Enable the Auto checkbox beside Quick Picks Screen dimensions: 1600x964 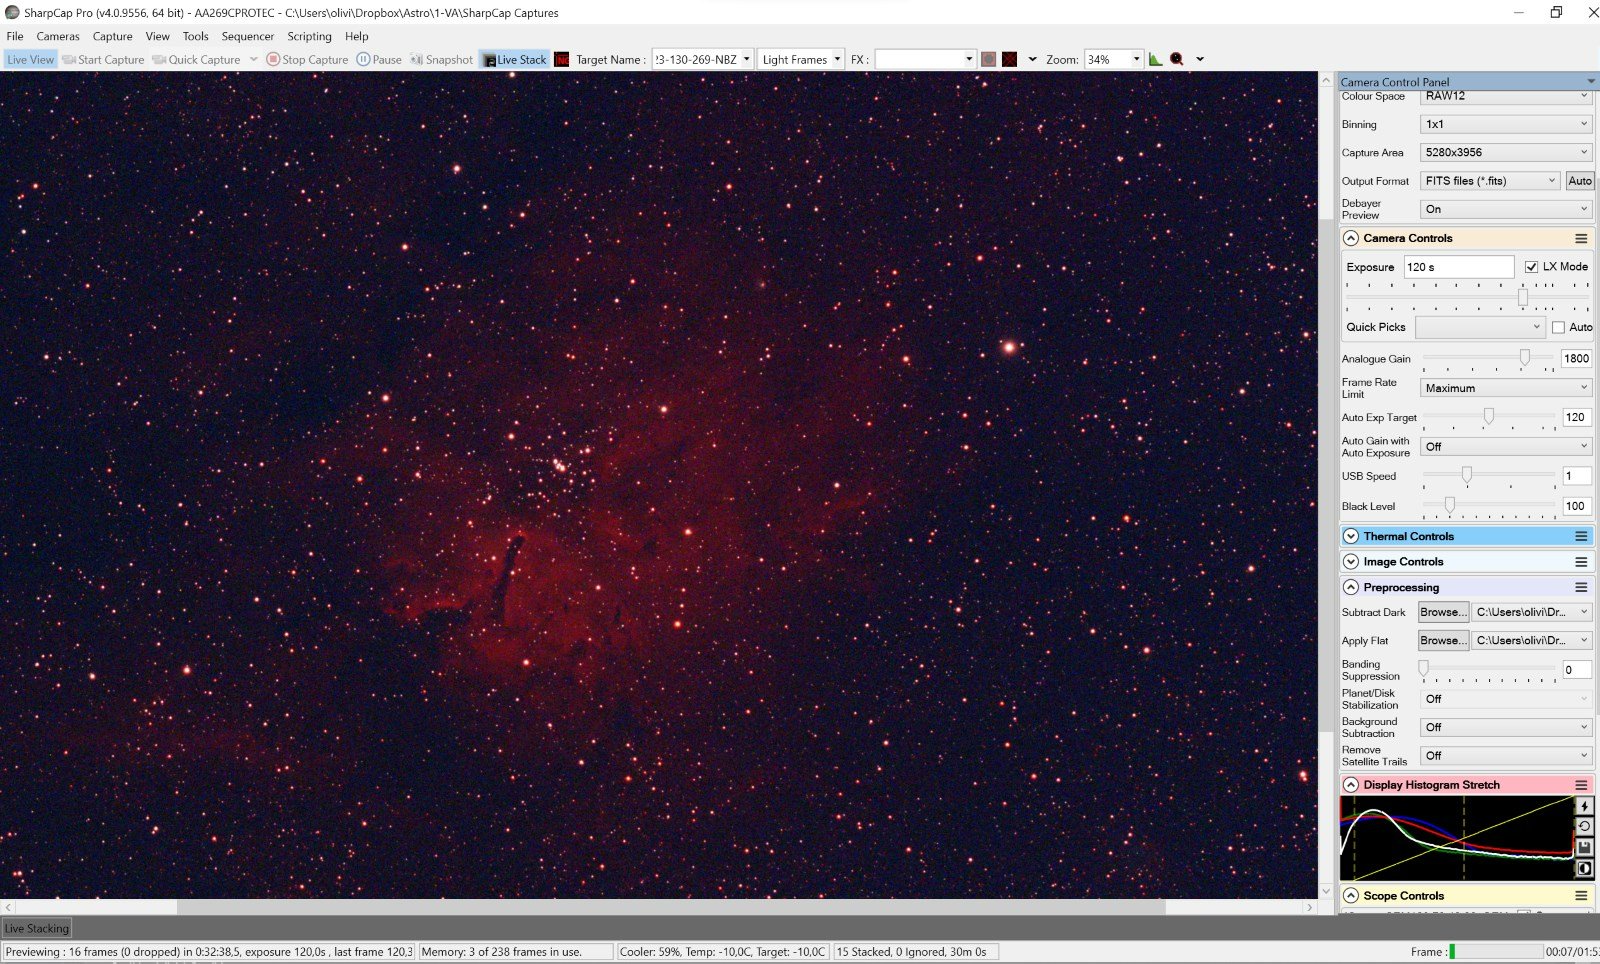tap(1558, 327)
